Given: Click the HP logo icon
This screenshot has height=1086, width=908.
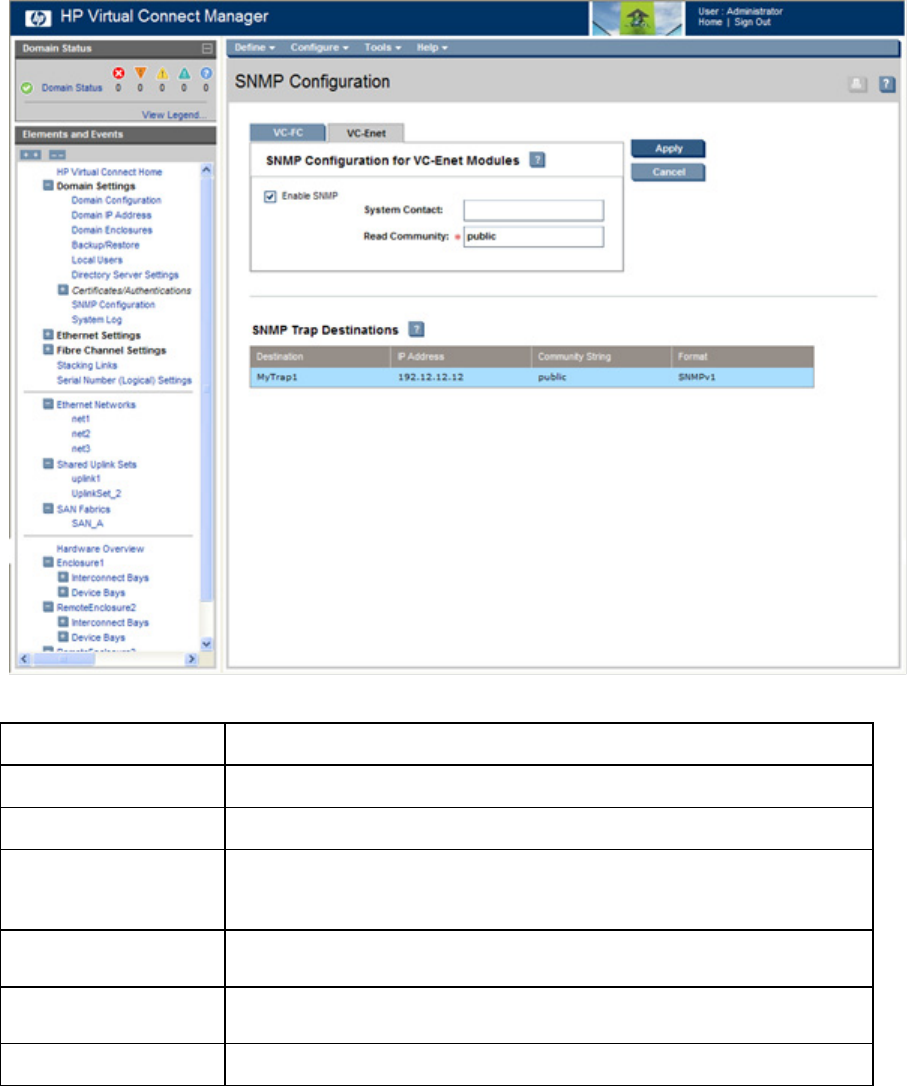Looking at the screenshot, I should [38, 18].
